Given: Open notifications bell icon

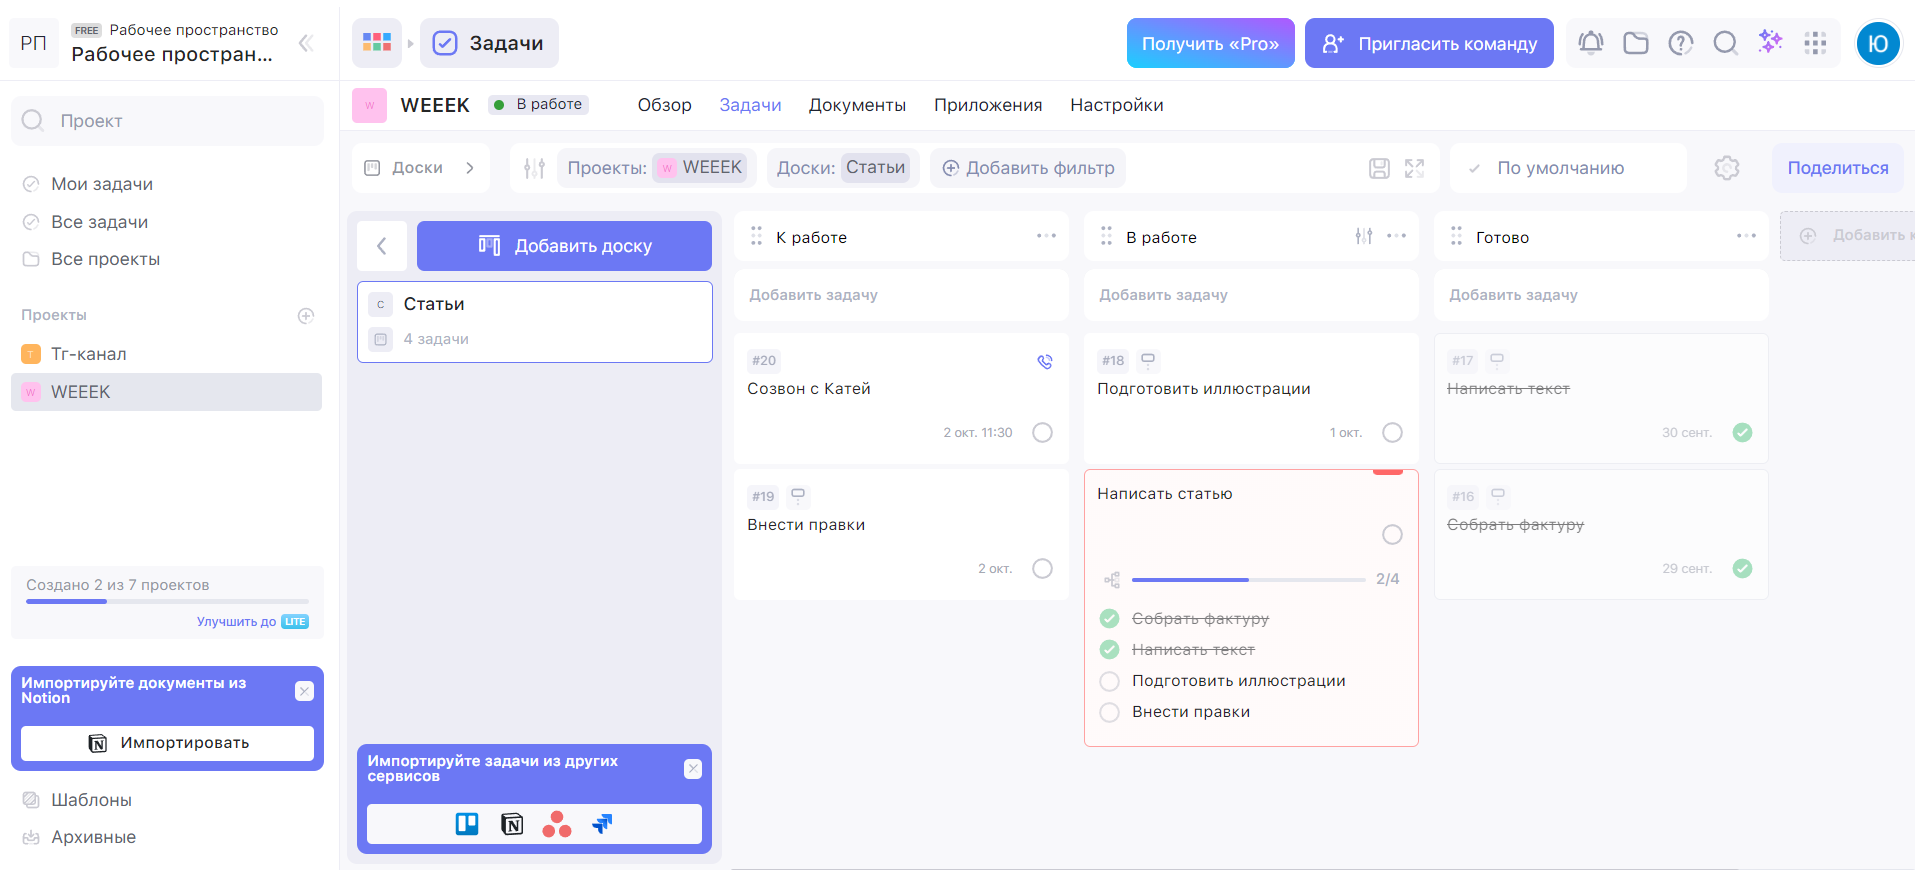Looking at the screenshot, I should tap(1591, 43).
